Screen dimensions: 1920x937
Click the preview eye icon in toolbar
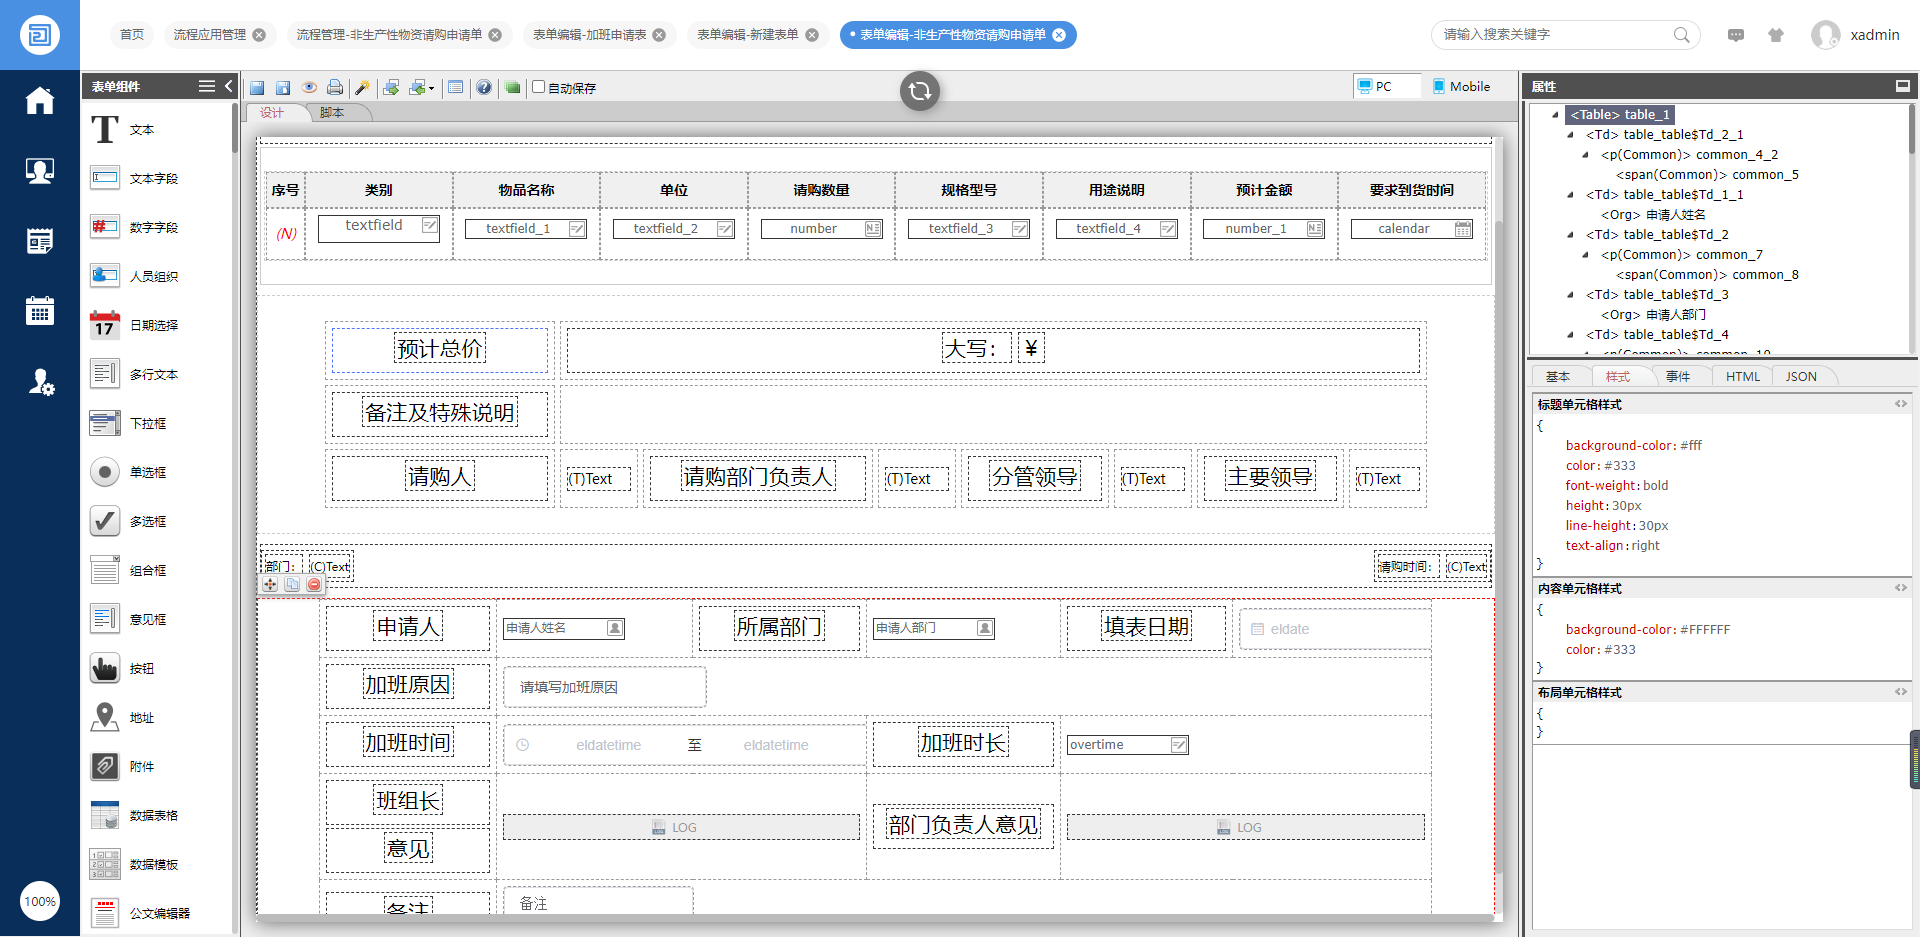pos(310,88)
